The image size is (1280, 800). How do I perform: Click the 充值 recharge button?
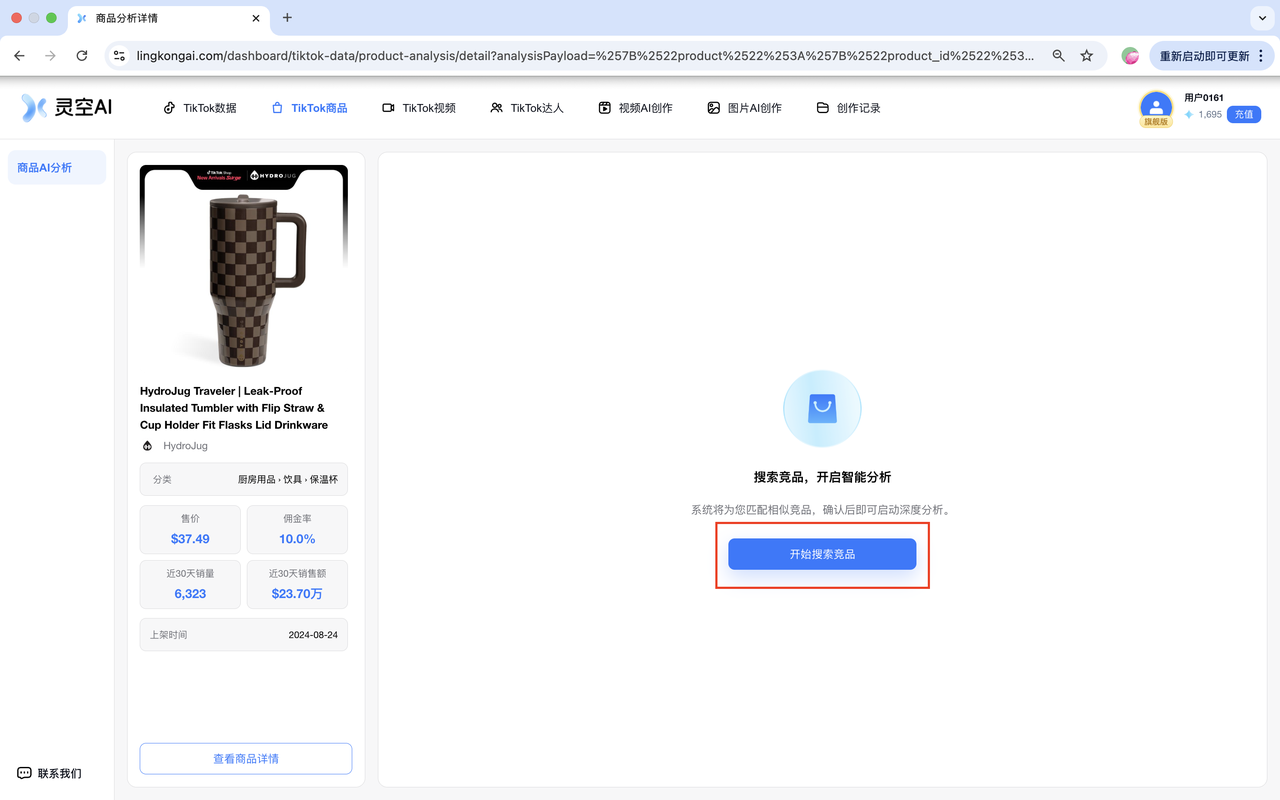[1244, 115]
